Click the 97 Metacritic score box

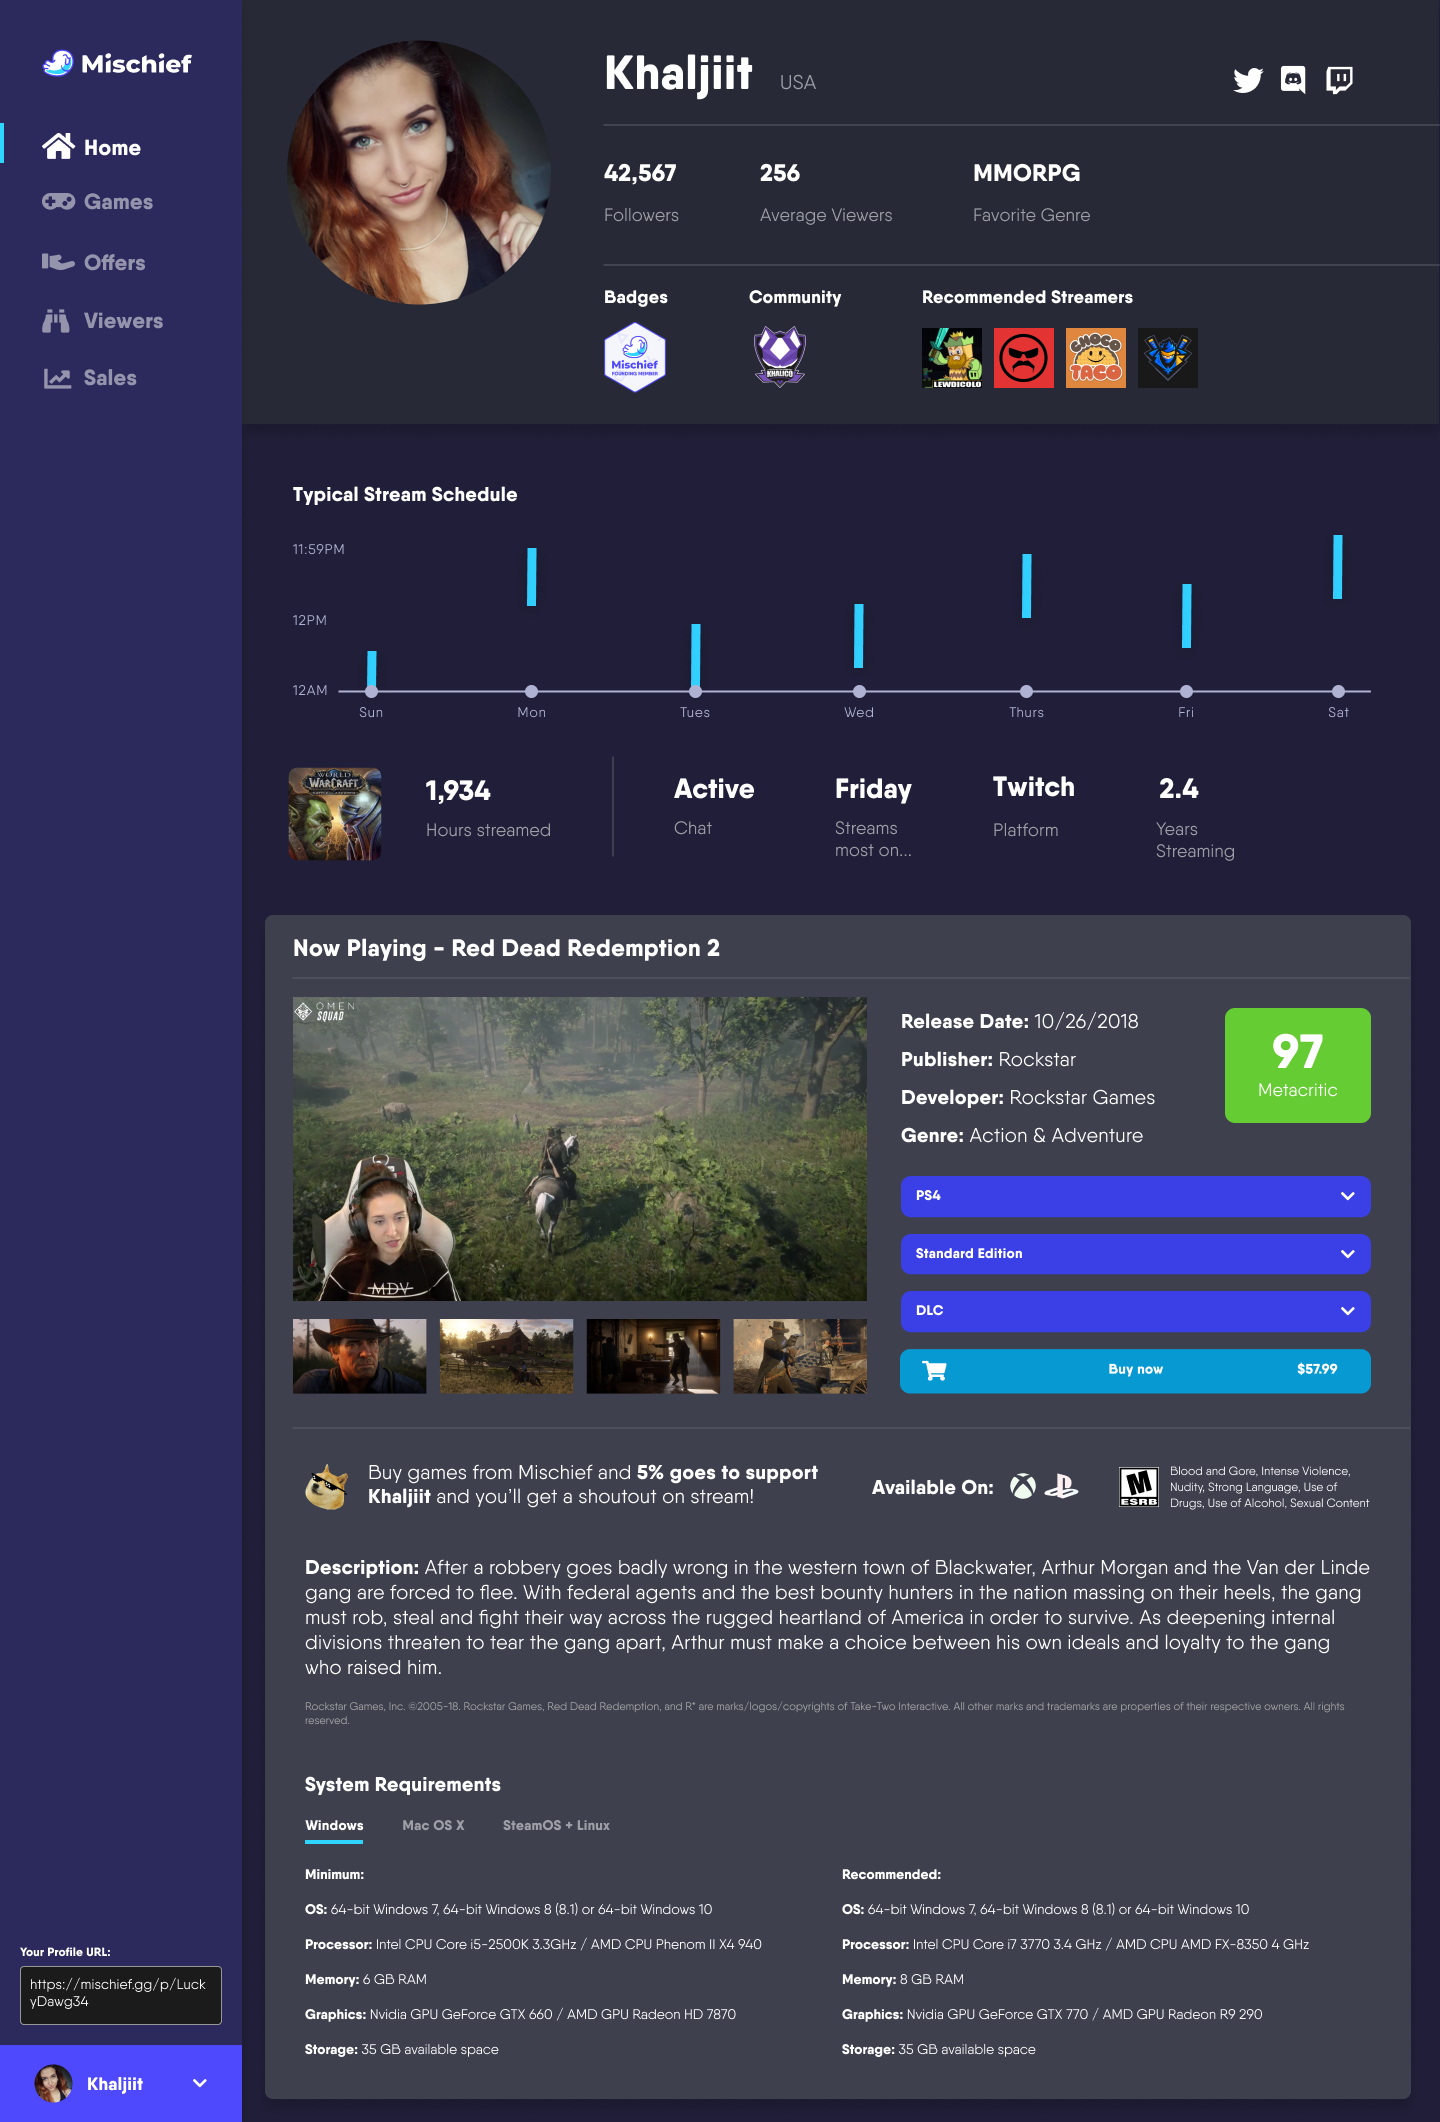pyautogui.click(x=1298, y=1065)
